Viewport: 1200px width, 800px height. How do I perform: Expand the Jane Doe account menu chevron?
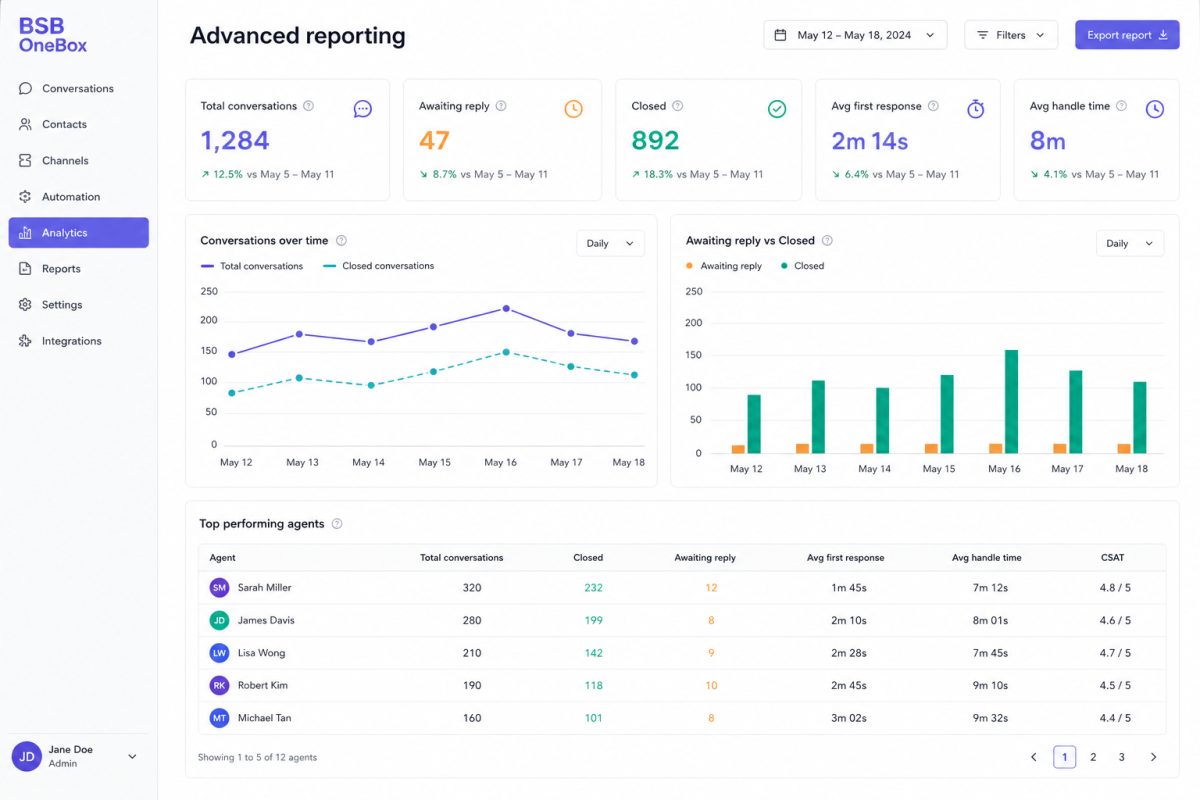[132, 757]
